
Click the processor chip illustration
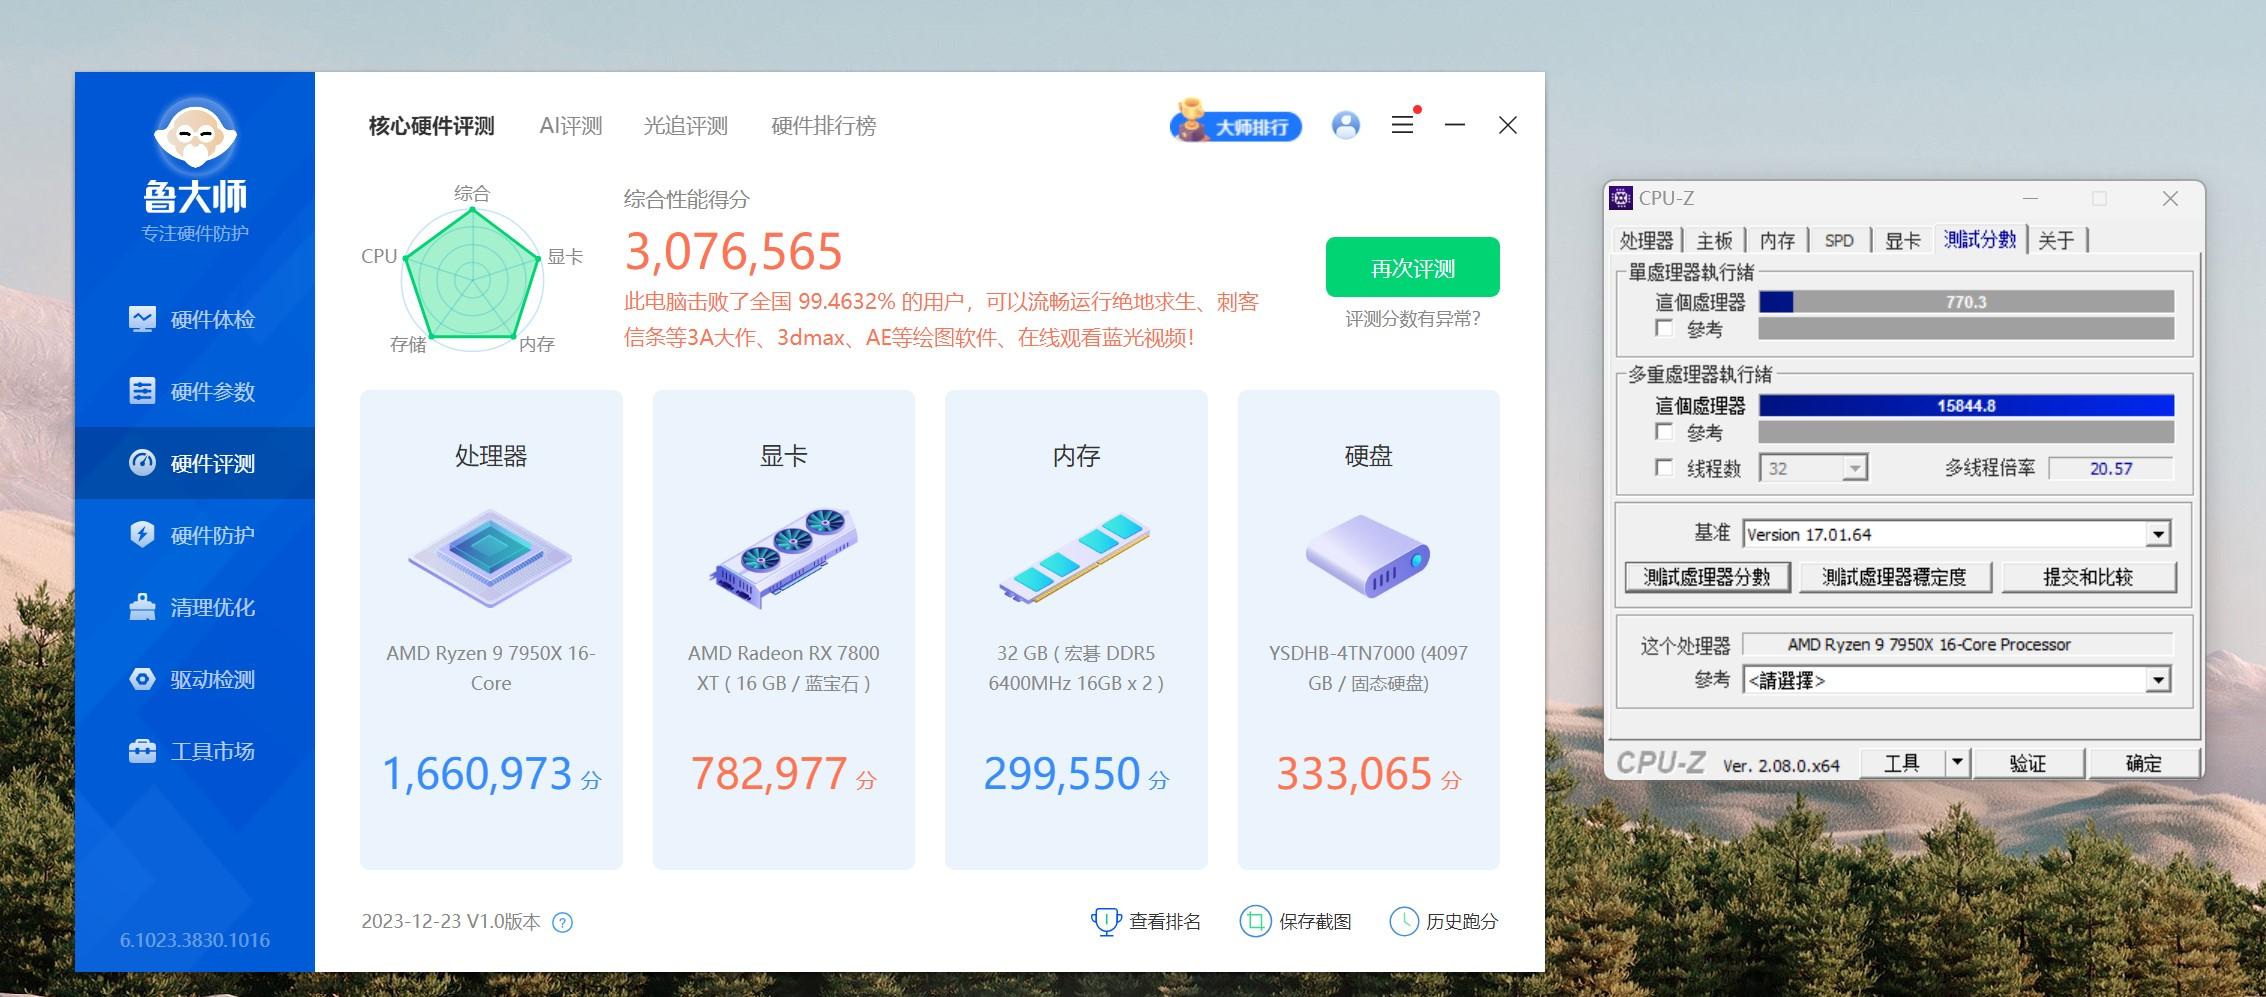point(490,558)
